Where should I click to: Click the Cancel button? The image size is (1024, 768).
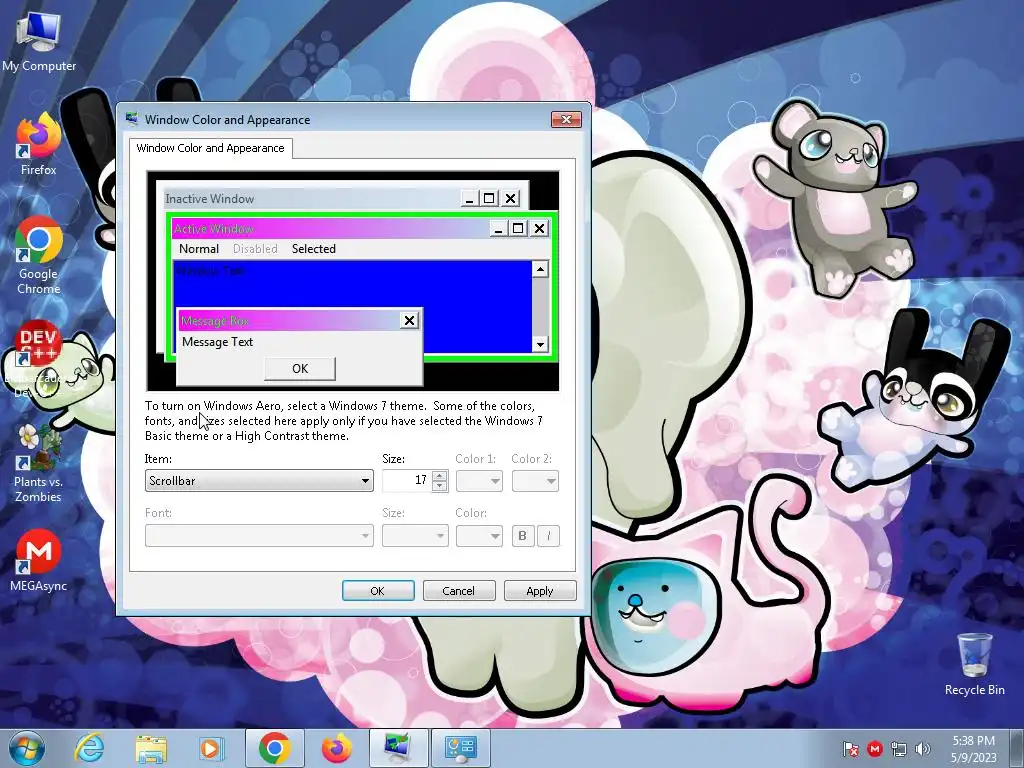coord(459,590)
